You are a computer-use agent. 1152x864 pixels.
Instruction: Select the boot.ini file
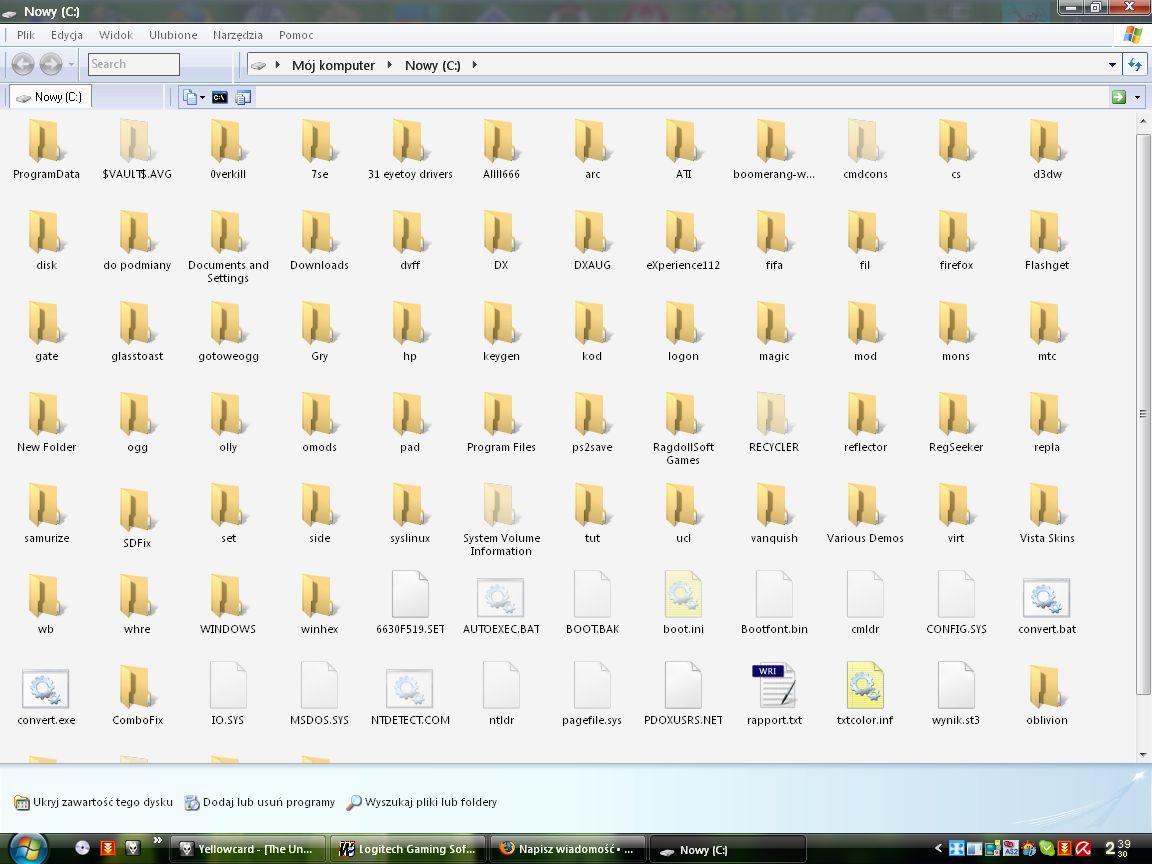pos(683,604)
